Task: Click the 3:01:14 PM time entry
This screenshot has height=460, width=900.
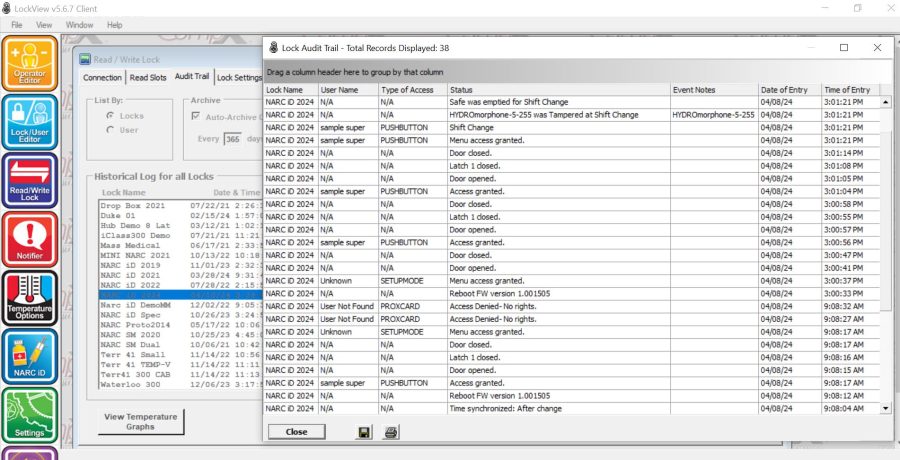Action: tap(851, 153)
